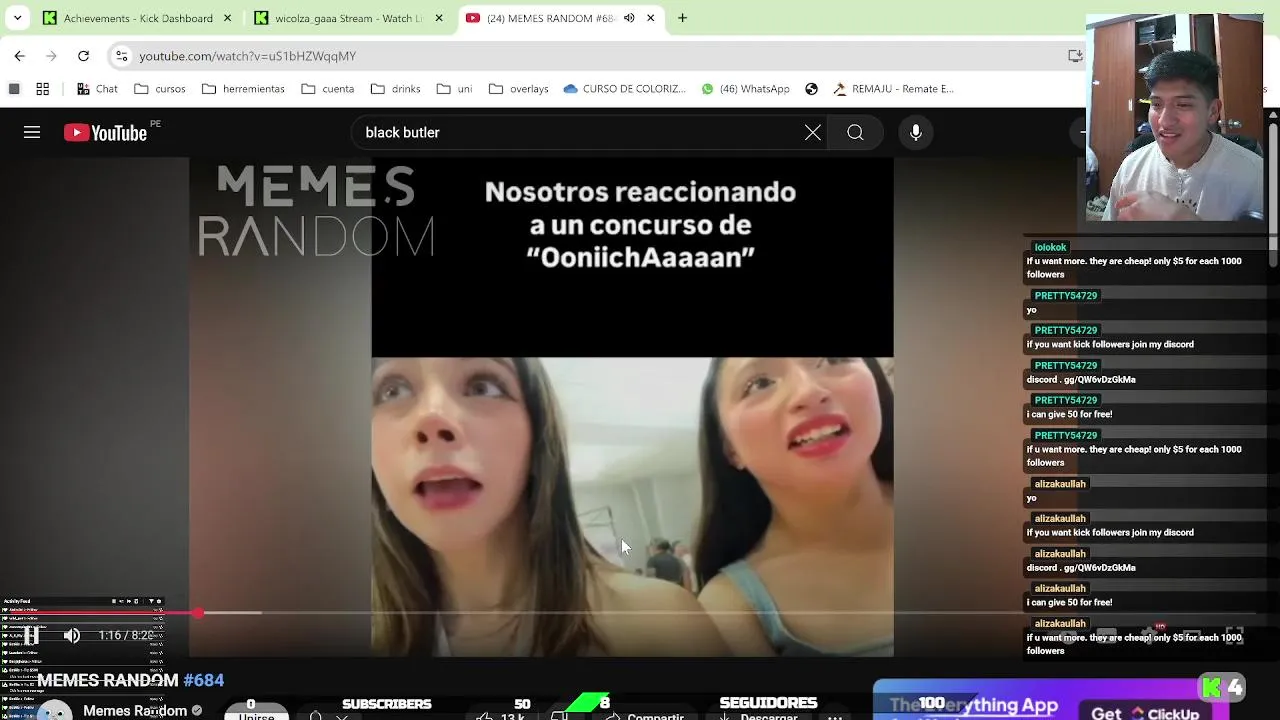Mute the MEMES RANDOM tab audio icon
This screenshot has height=720, width=1280.
pyautogui.click(x=629, y=18)
